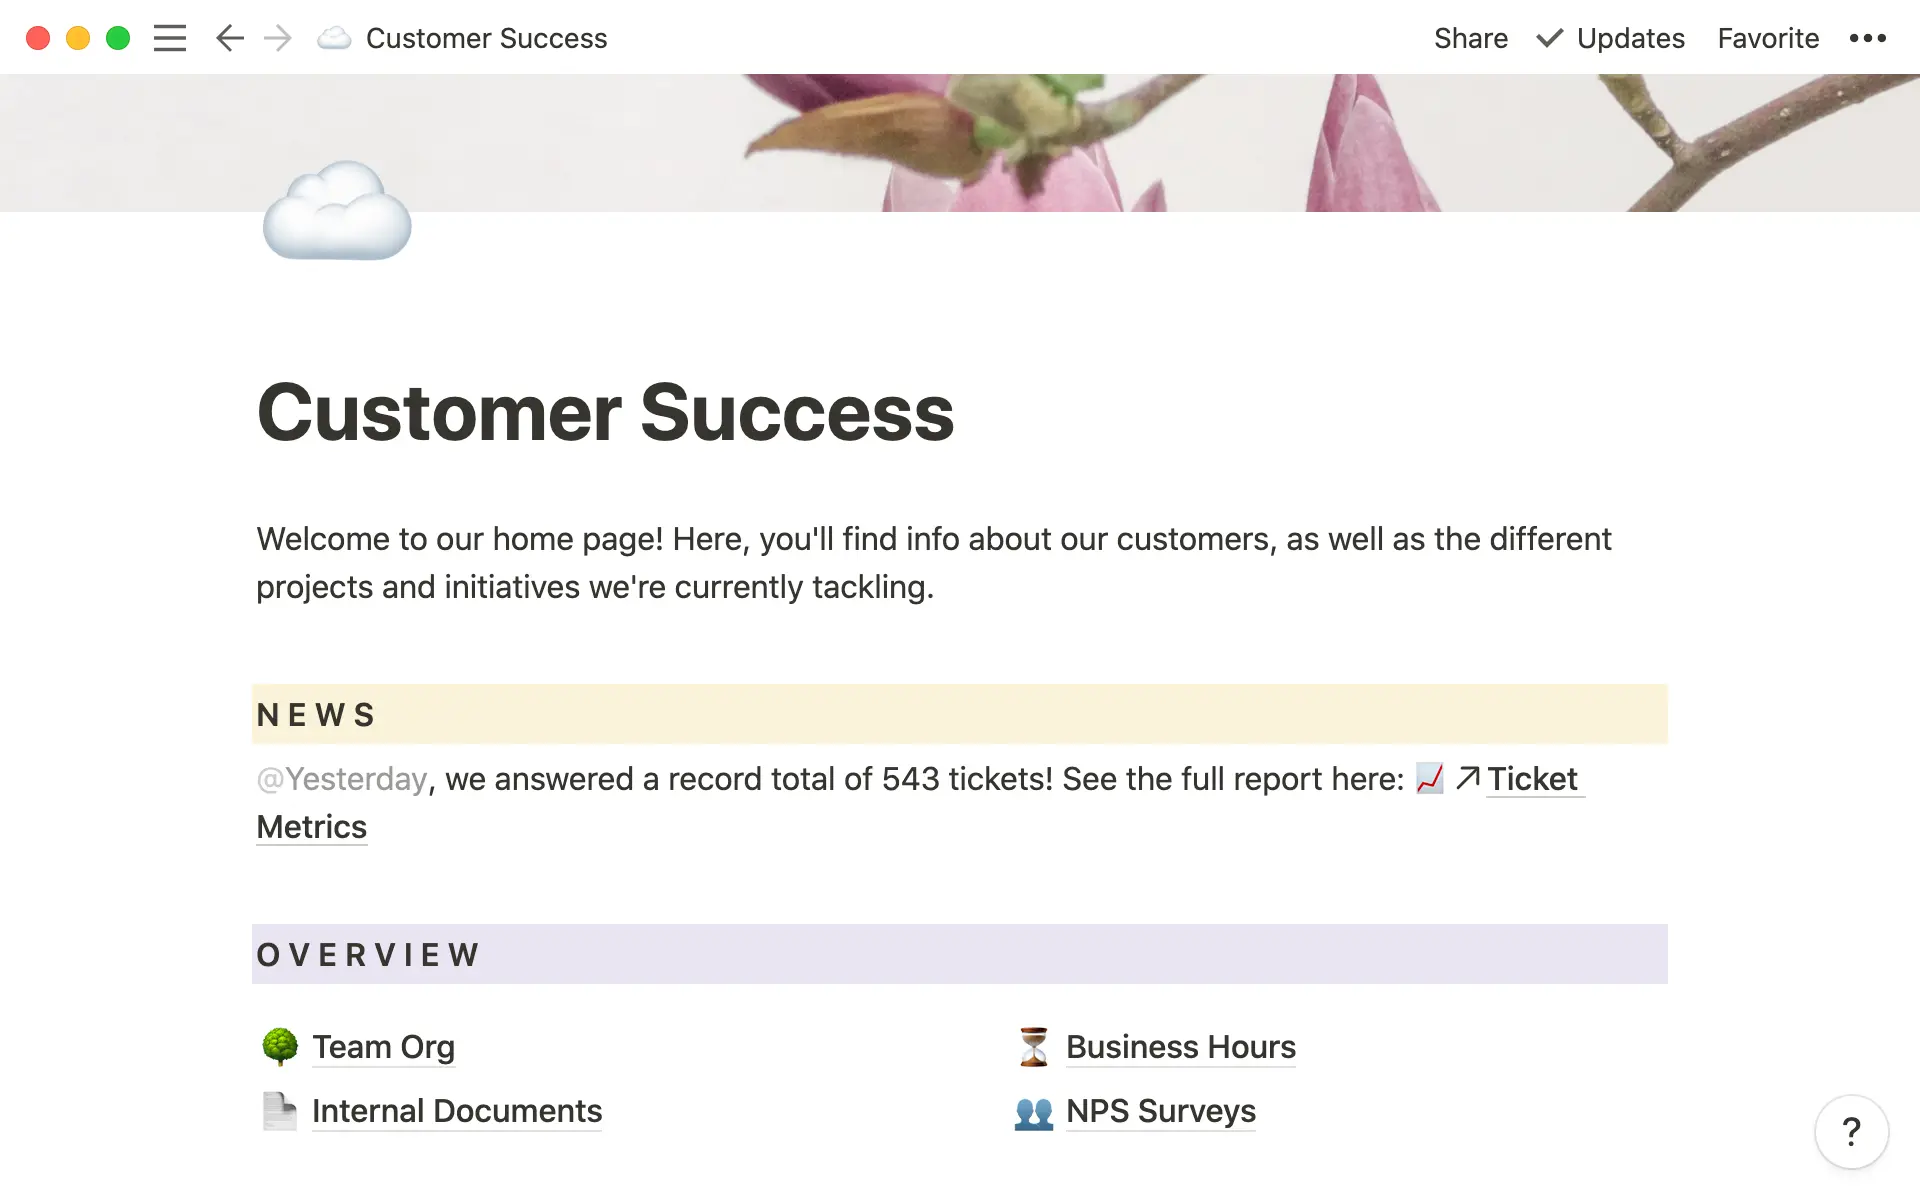This screenshot has width=1920, height=1200.
Task: Open the Updates panel
Action: (x=1611, y=38)
